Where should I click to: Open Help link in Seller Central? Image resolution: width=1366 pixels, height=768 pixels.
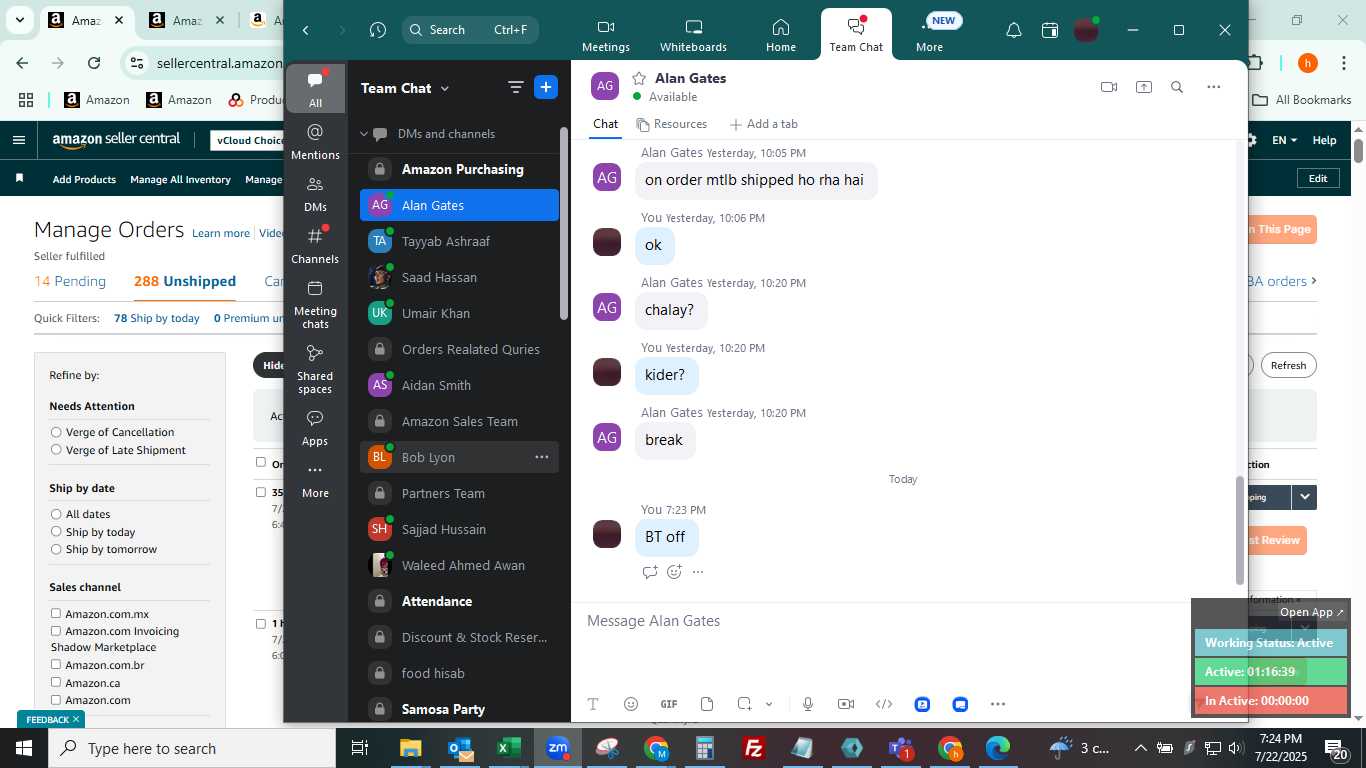(x=1324, y=140)
